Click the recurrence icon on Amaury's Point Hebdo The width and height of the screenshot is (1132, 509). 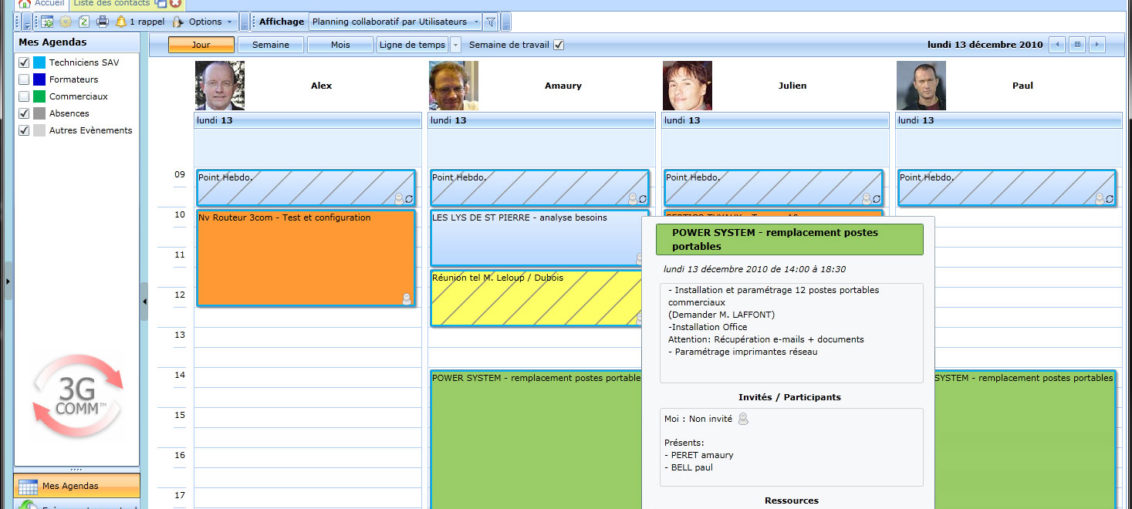(643, 199)
